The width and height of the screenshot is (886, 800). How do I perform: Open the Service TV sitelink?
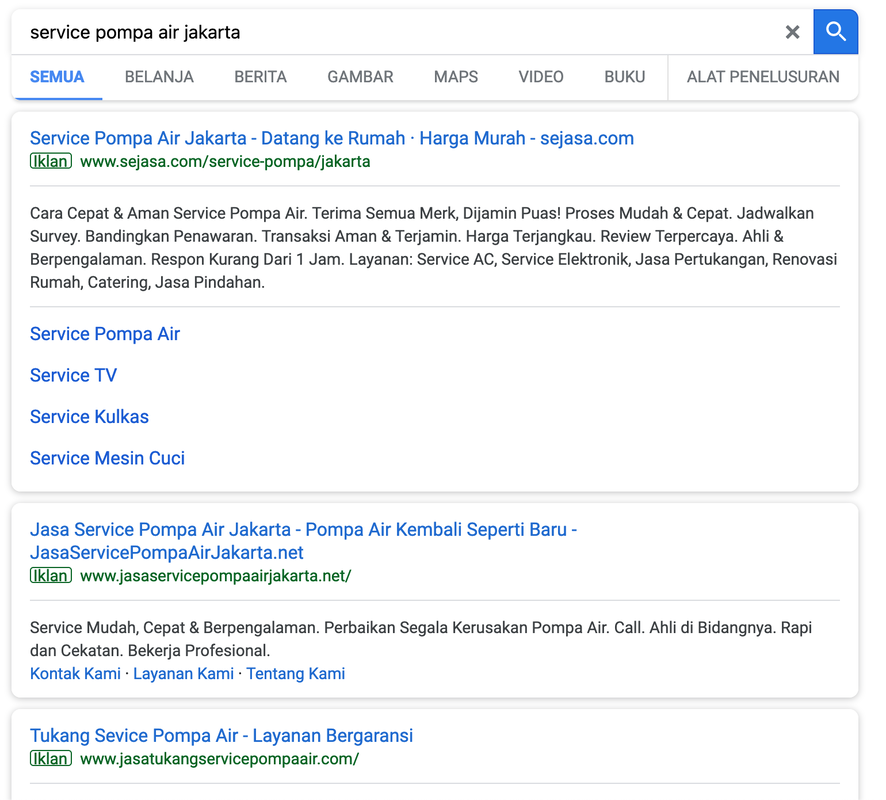pos(73,375)
